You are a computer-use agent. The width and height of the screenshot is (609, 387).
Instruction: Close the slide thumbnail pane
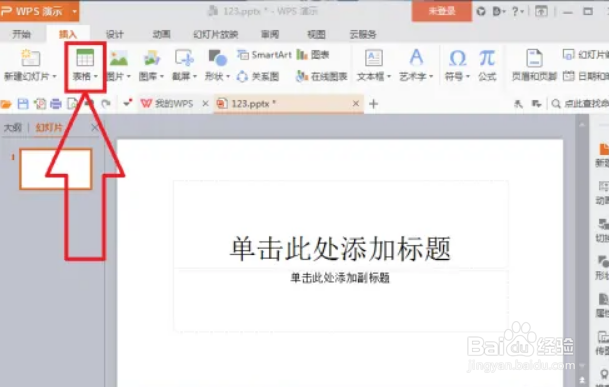coord(94,127)
